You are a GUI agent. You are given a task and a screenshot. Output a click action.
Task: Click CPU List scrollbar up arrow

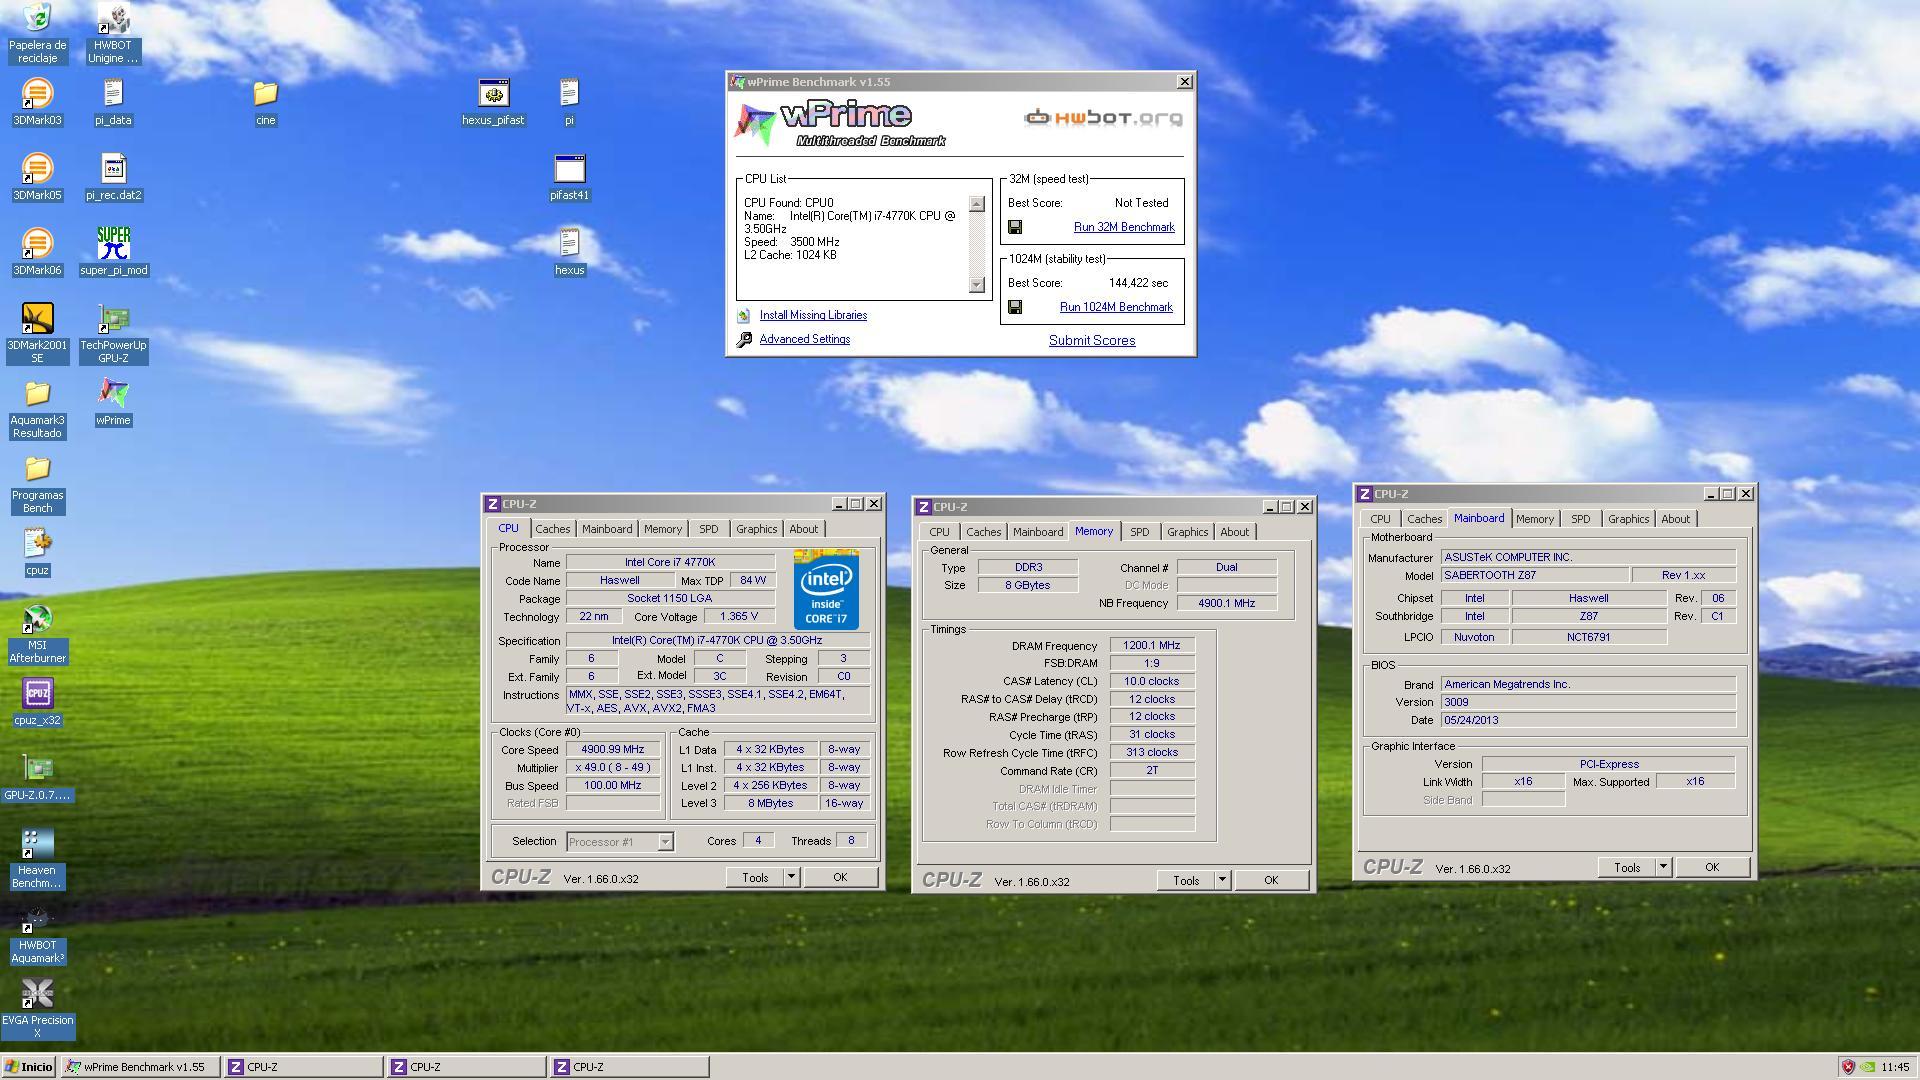tap(977, 204)
